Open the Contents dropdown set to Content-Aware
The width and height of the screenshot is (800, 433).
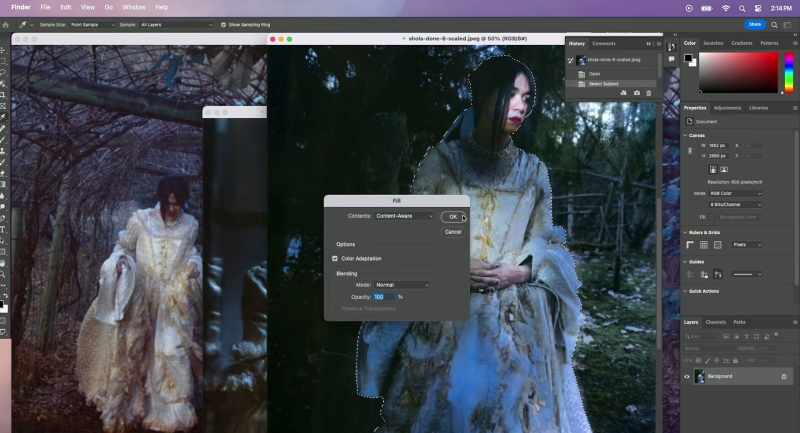coord(404,216)
